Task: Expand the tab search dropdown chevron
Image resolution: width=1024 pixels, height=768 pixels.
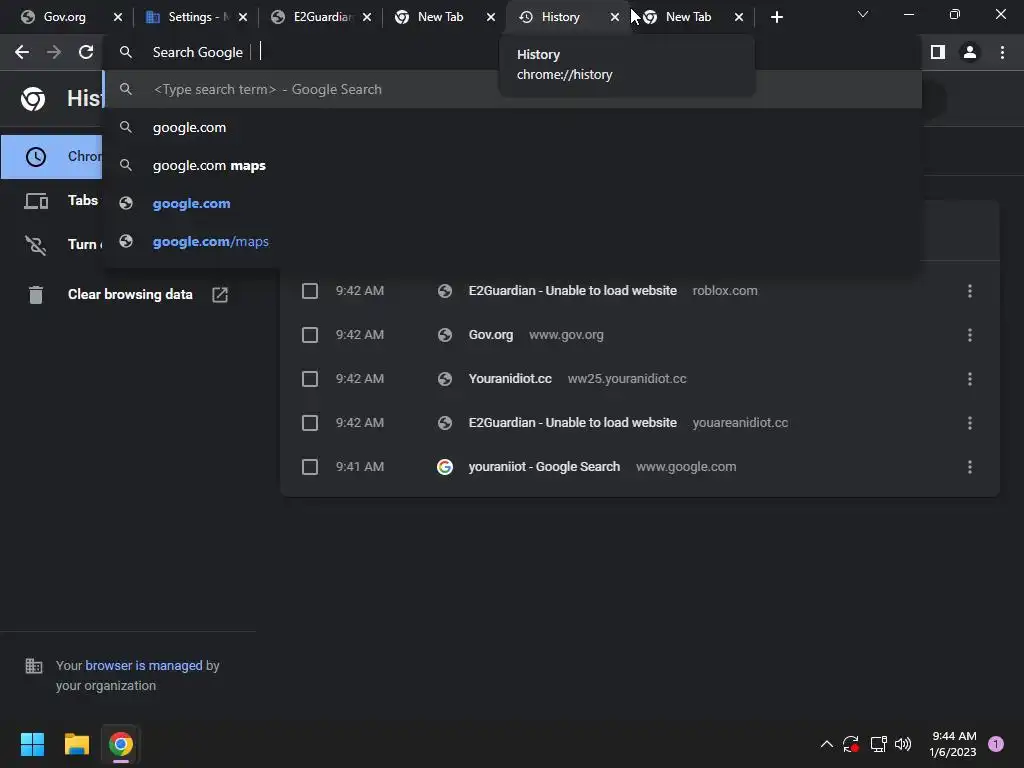Action: tap(863, 14)
